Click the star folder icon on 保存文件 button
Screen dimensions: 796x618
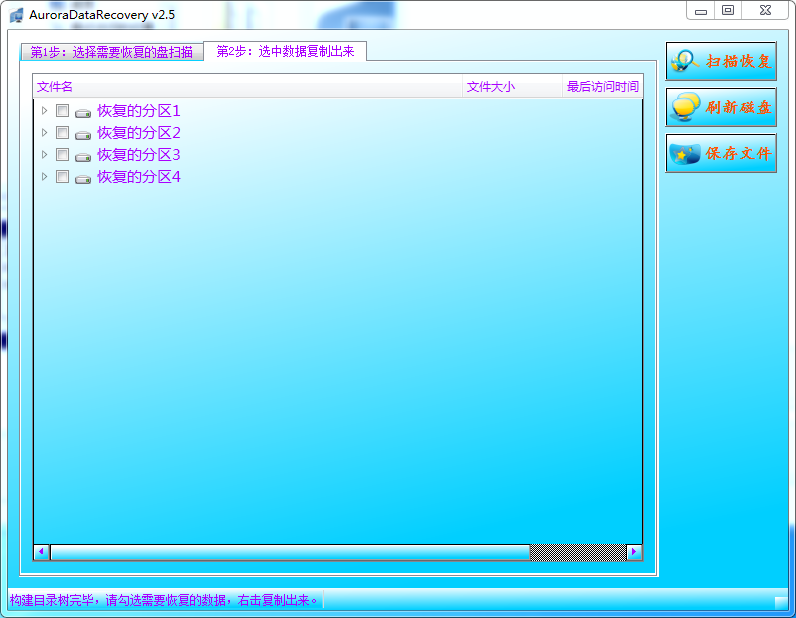coord(685,154)
